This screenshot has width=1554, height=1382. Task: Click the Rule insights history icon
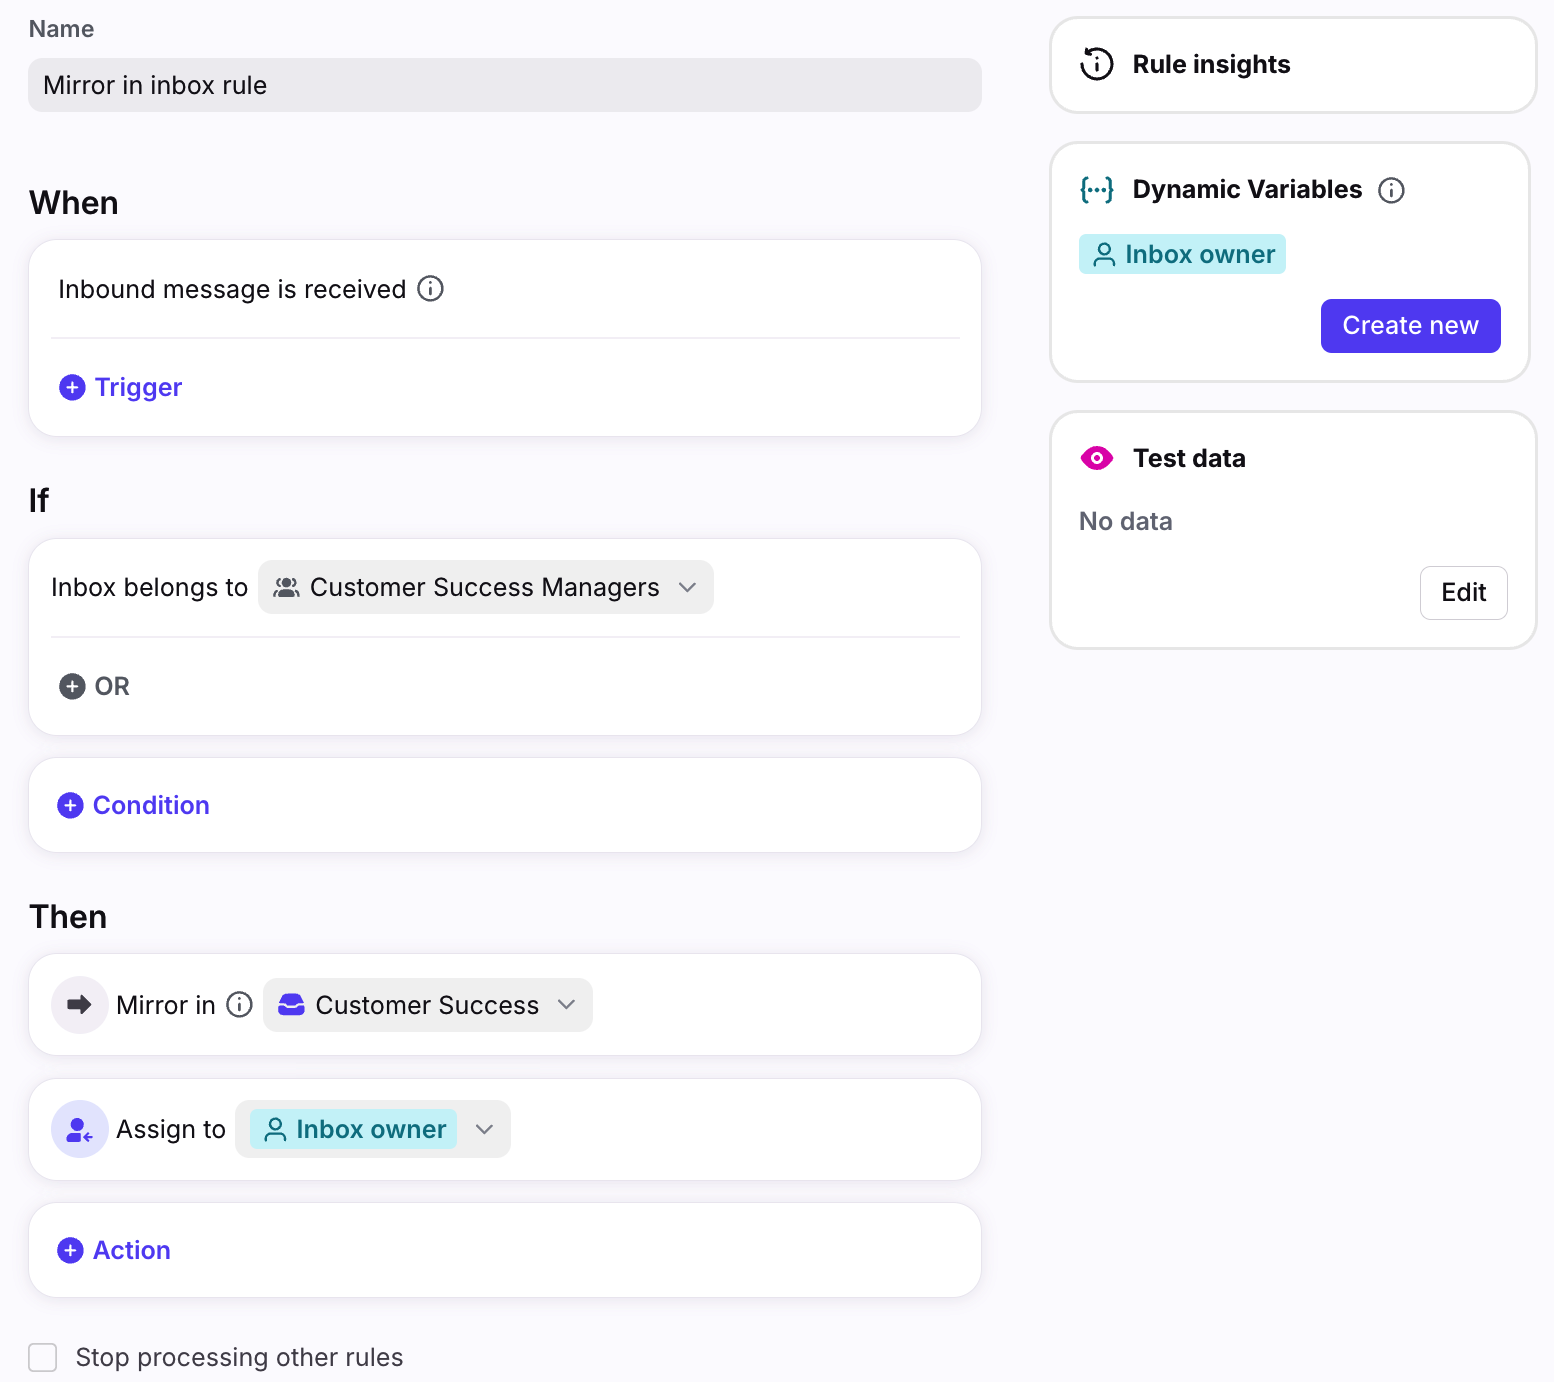tap(1096, 64)
